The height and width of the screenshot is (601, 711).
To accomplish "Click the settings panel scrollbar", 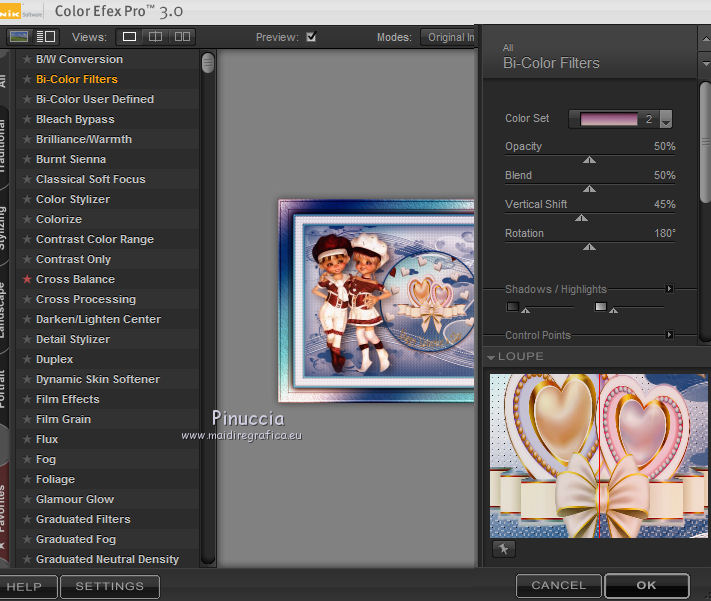I will [705, 142].
